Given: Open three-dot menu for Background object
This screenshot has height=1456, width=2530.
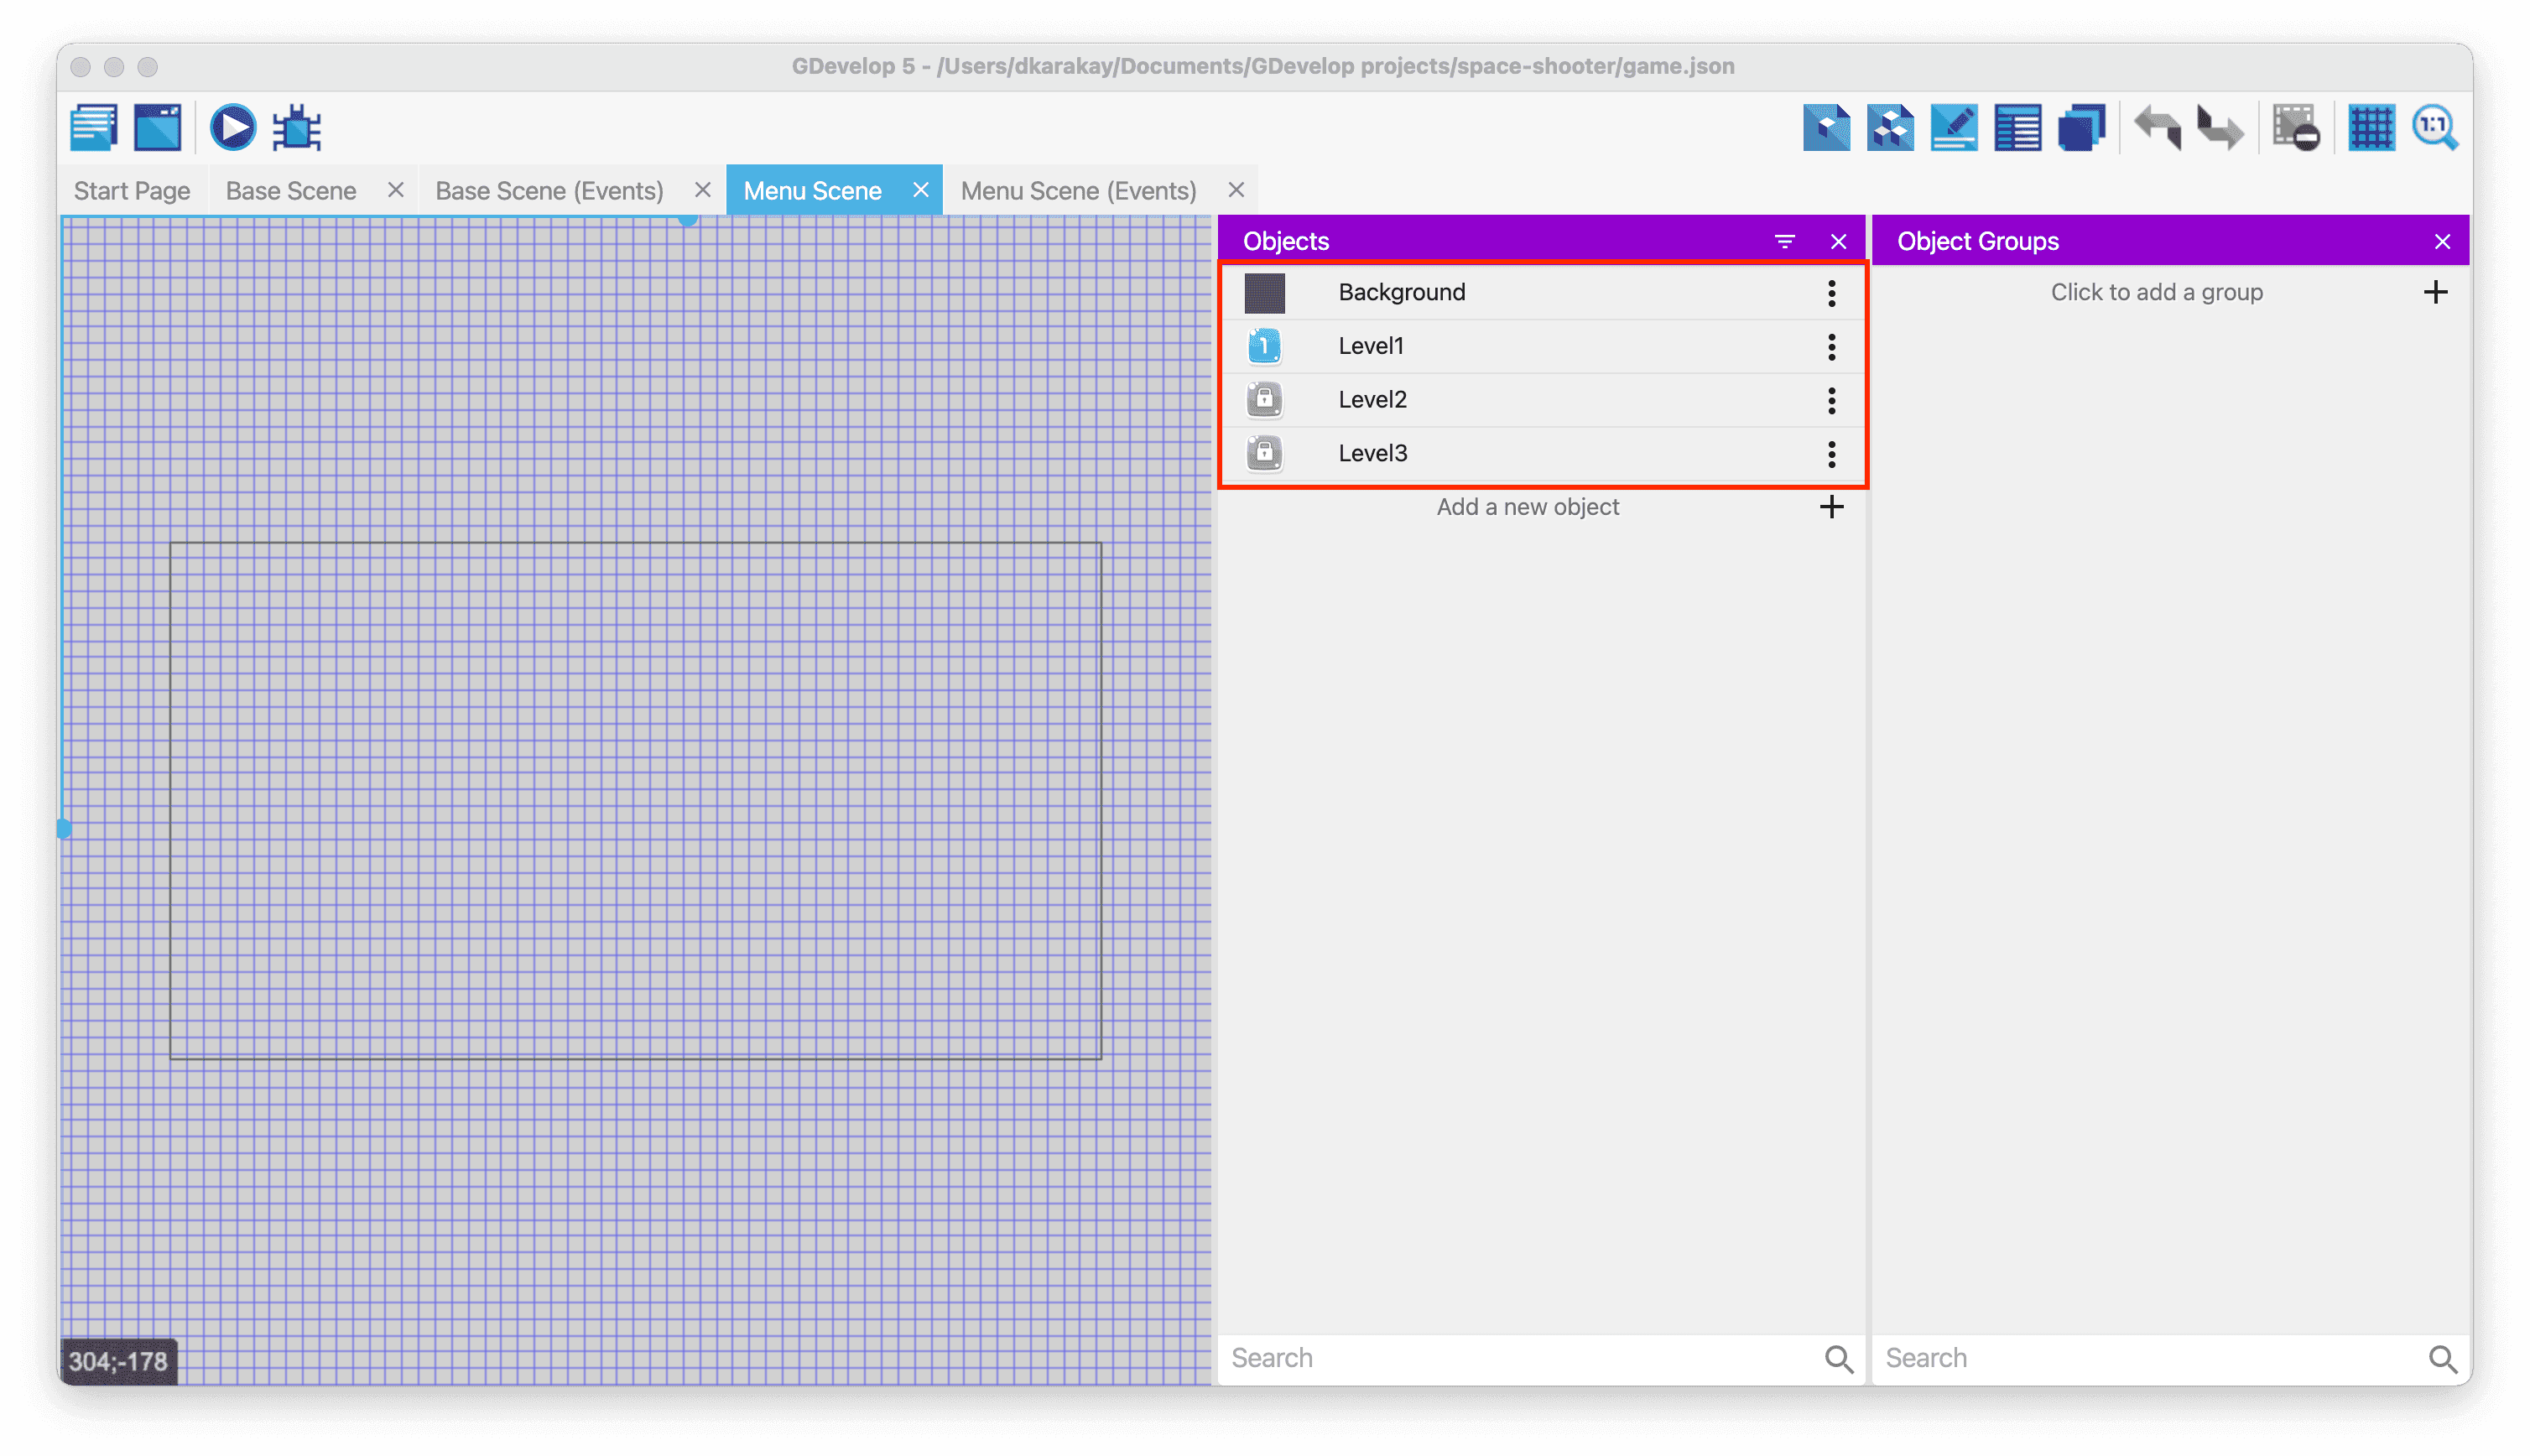Looking at the screenshot, I should coord(1831,293).
